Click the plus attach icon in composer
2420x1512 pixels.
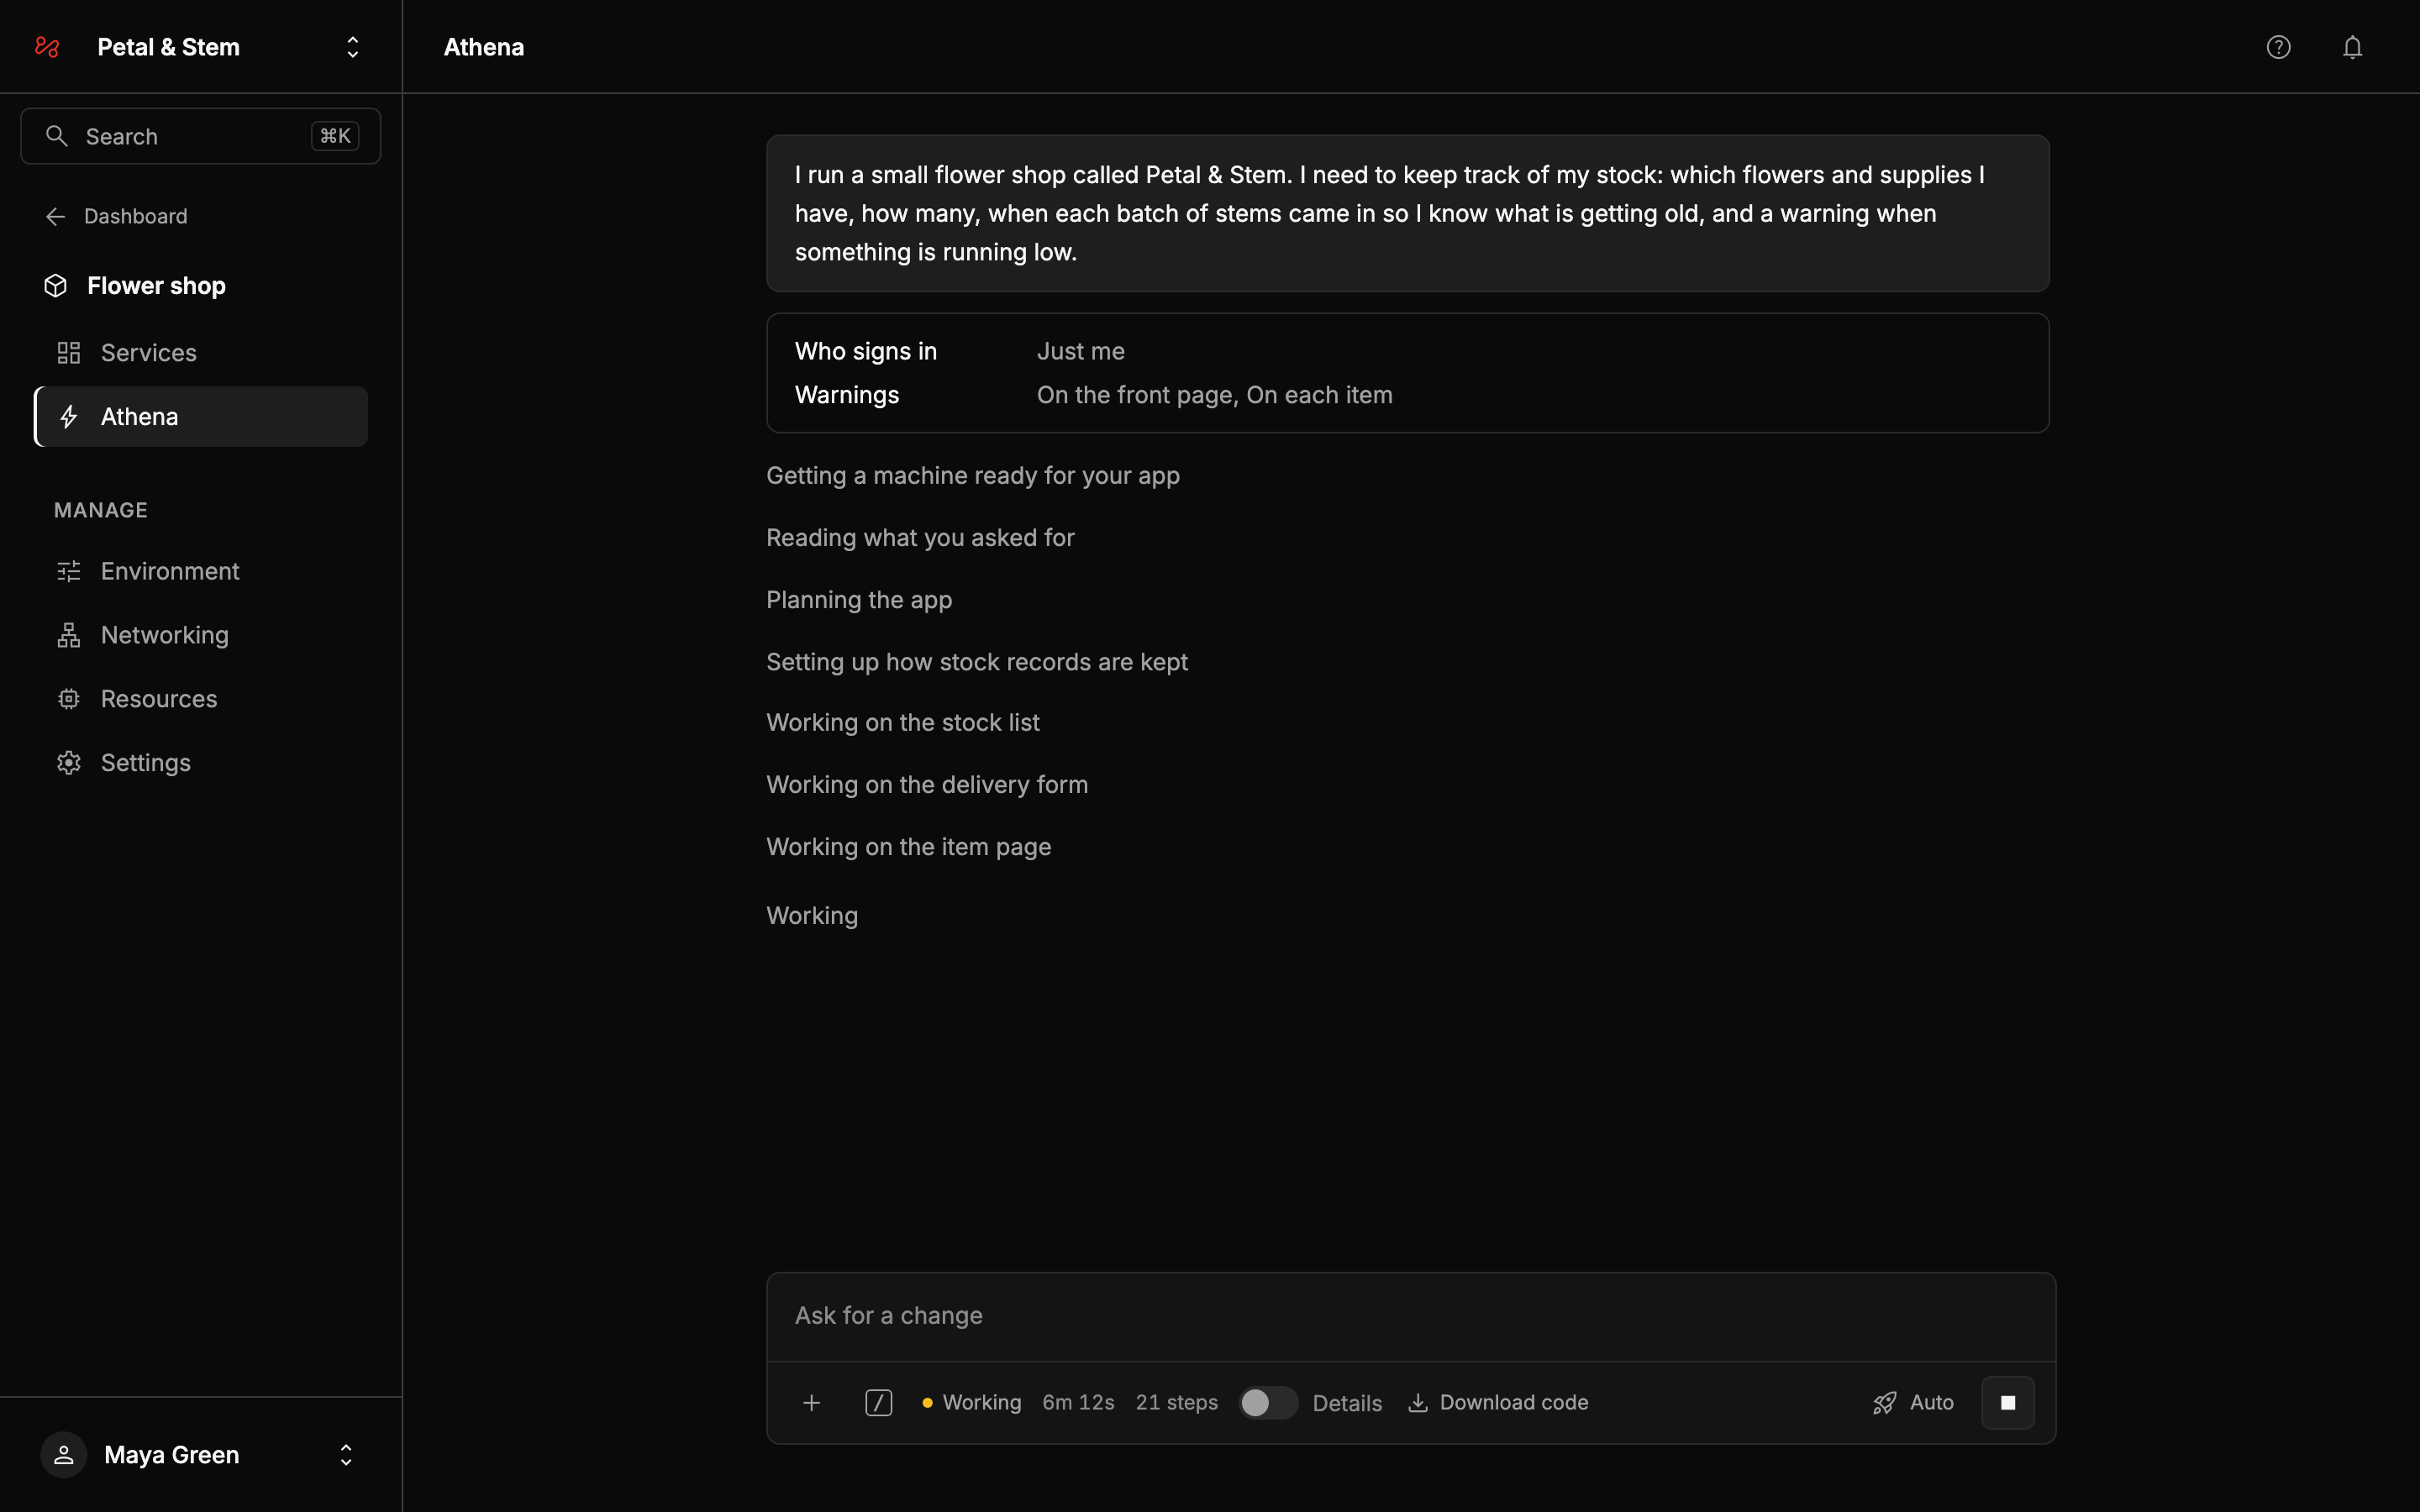click(x=811, y=1403)
